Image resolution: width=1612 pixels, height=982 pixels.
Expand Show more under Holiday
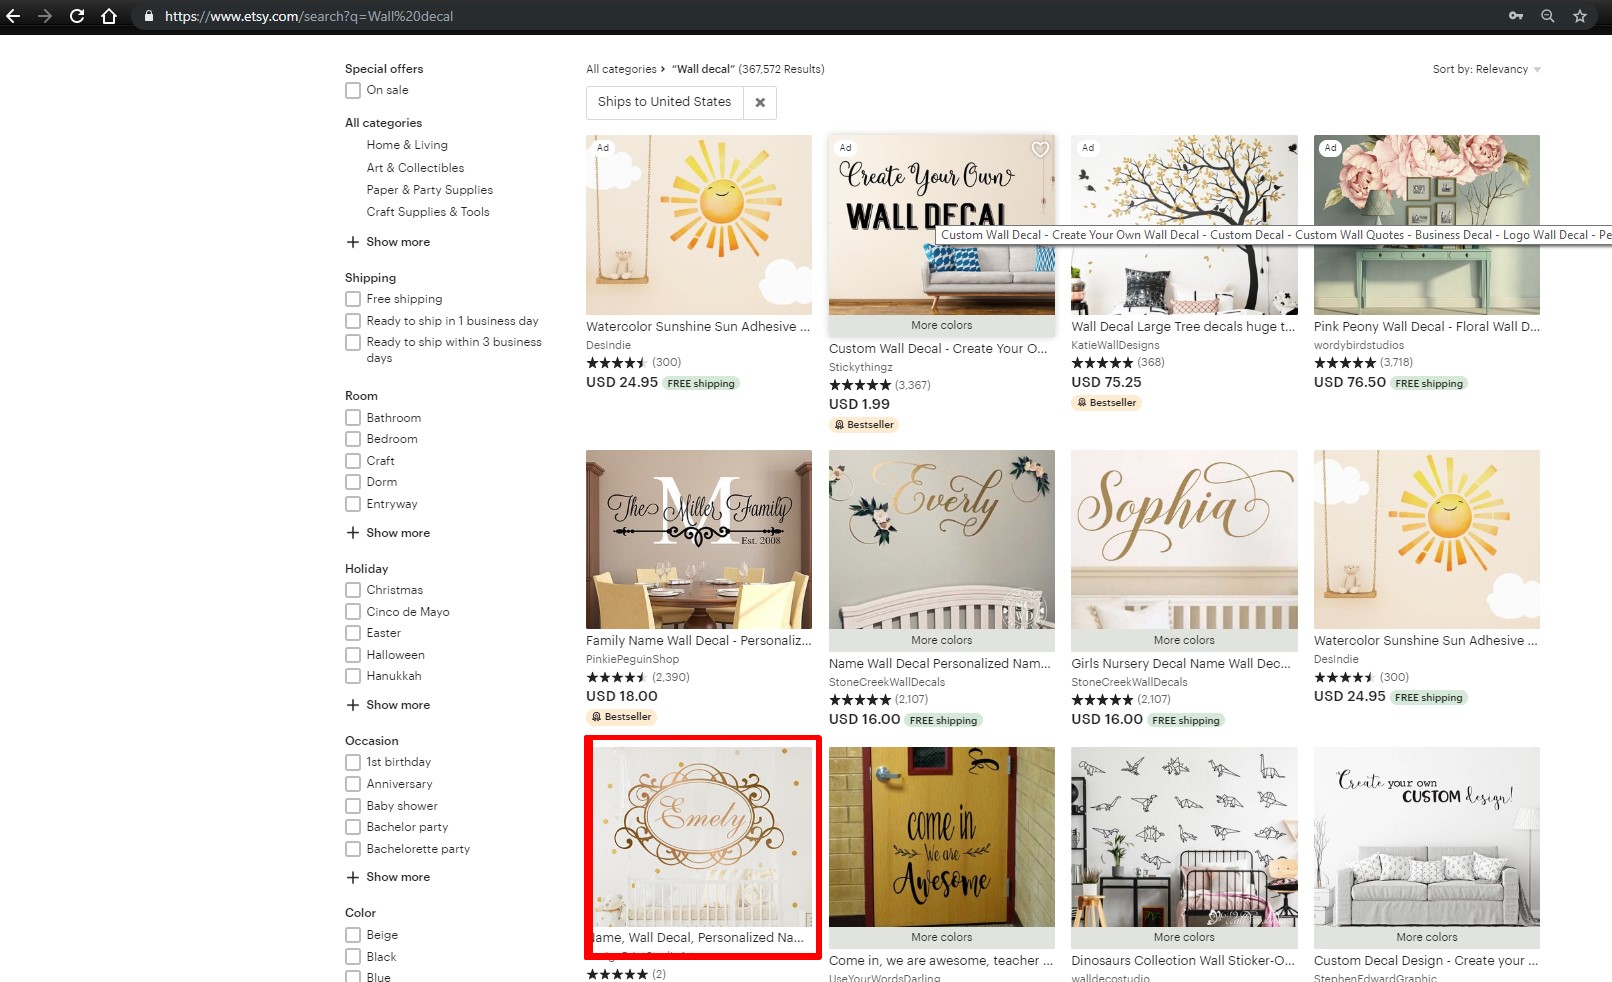coord(388,705)
